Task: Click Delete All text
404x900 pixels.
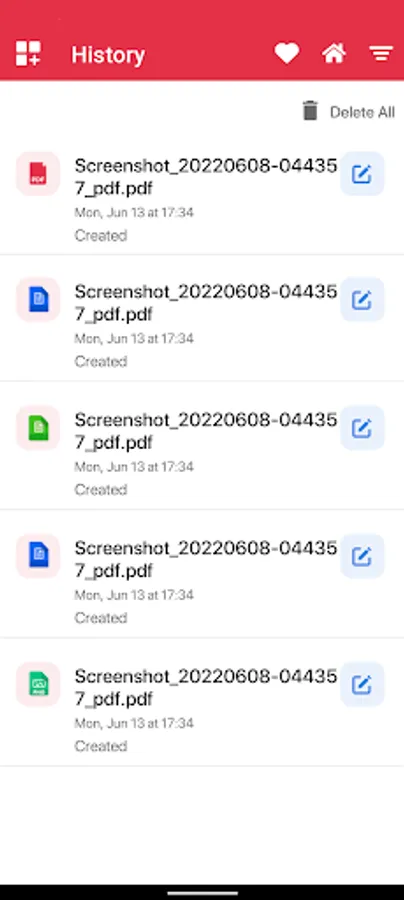Action: [x=362, y=112]
